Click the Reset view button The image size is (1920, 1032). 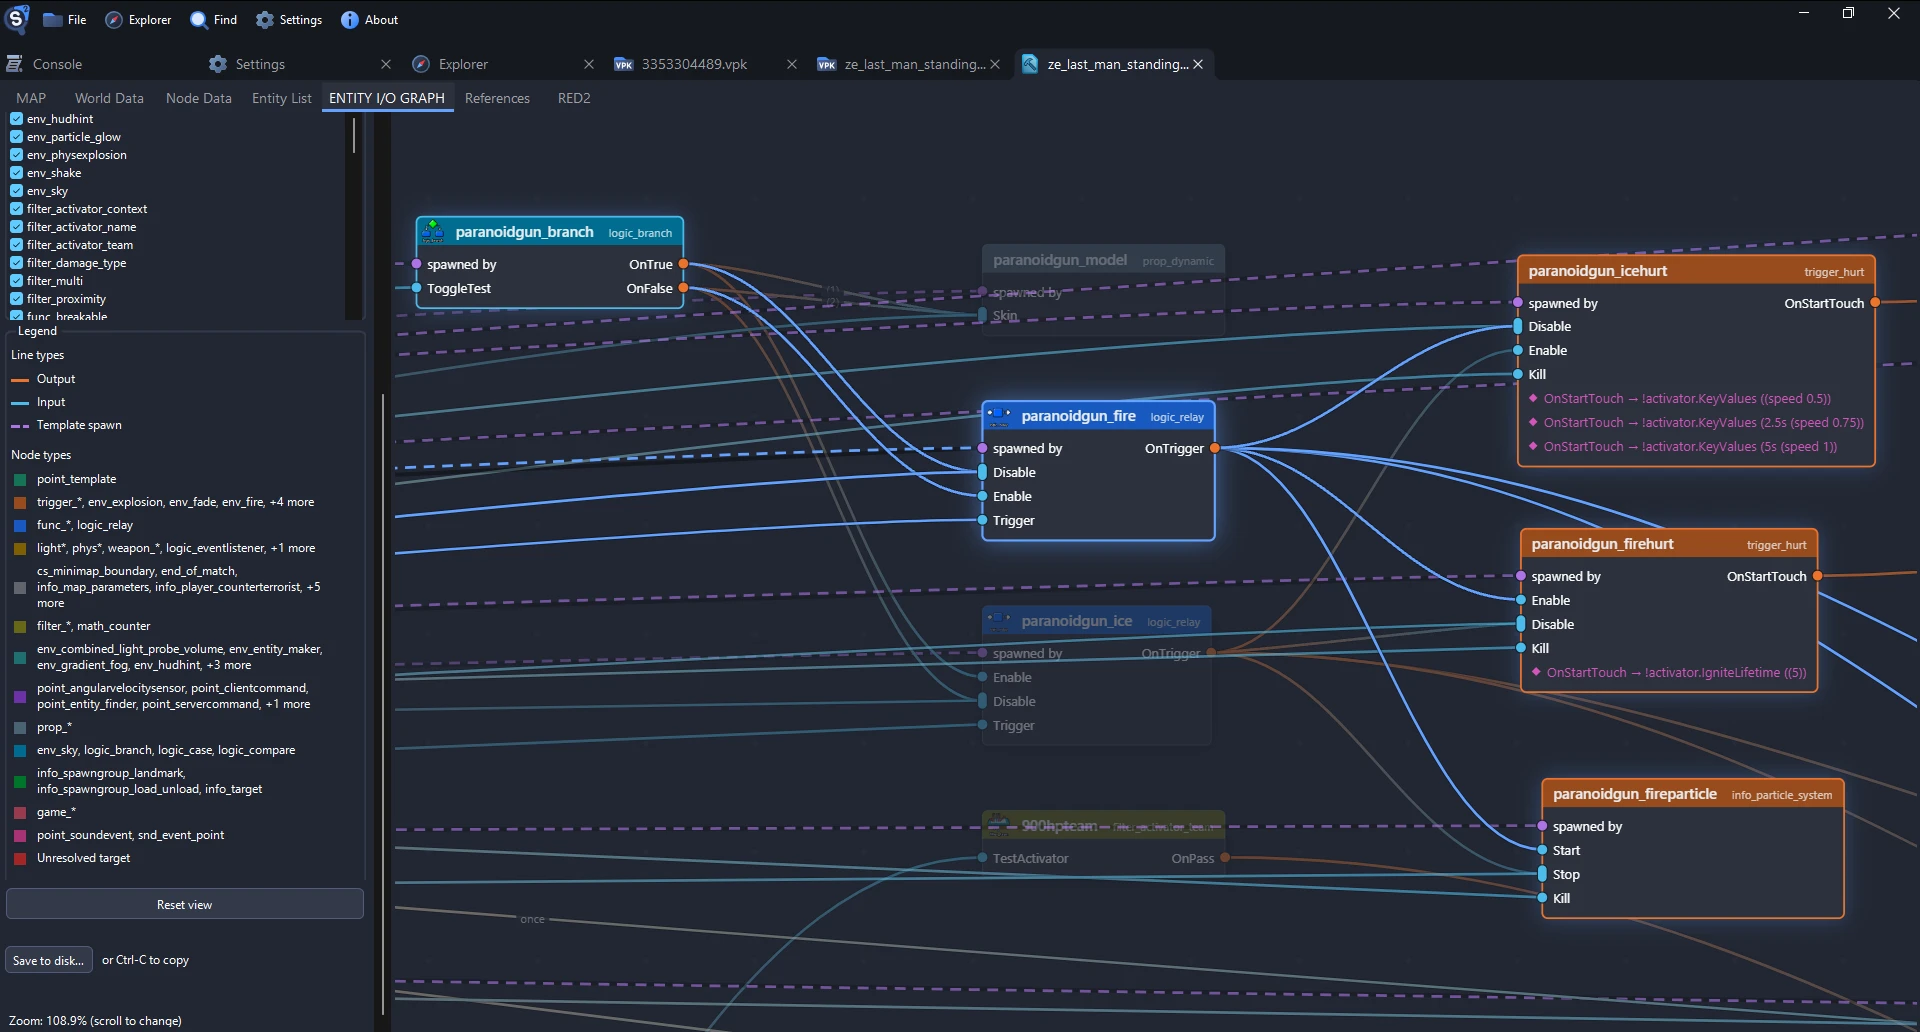pyautogui.click(x=185, y=904)
